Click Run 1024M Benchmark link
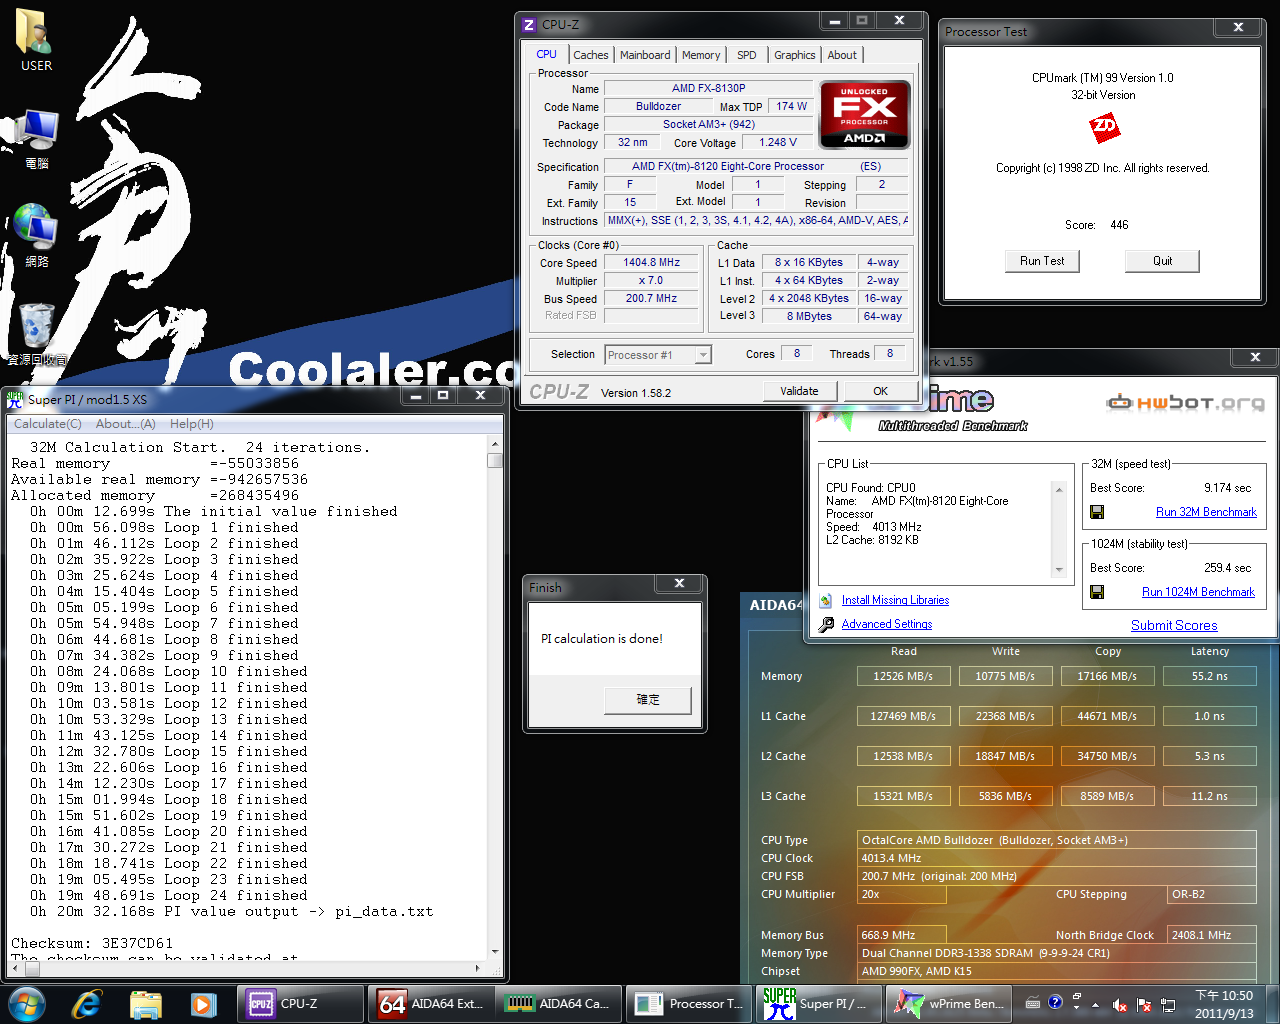 (1198, 592)
